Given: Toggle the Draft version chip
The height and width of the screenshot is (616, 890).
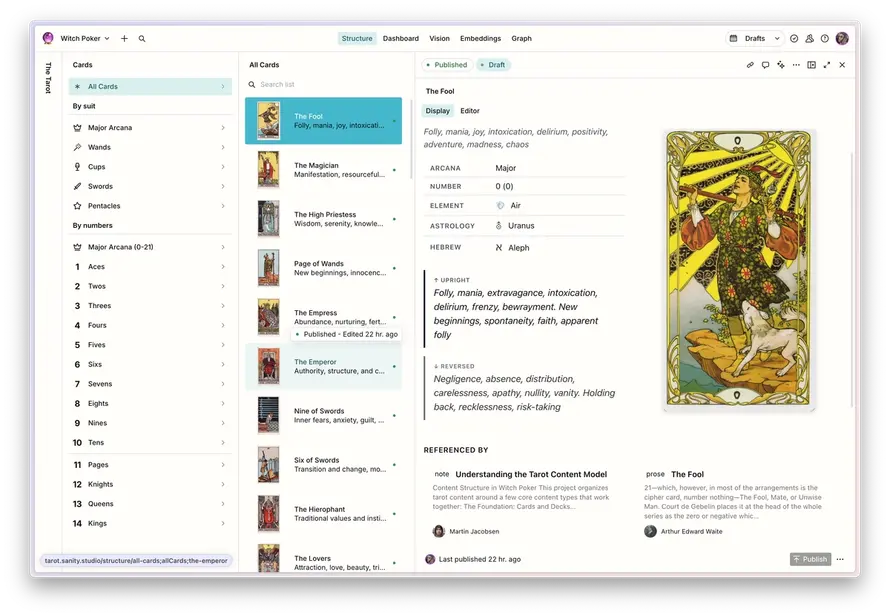Looking at the screenshot, I should (x=491, y=63).
